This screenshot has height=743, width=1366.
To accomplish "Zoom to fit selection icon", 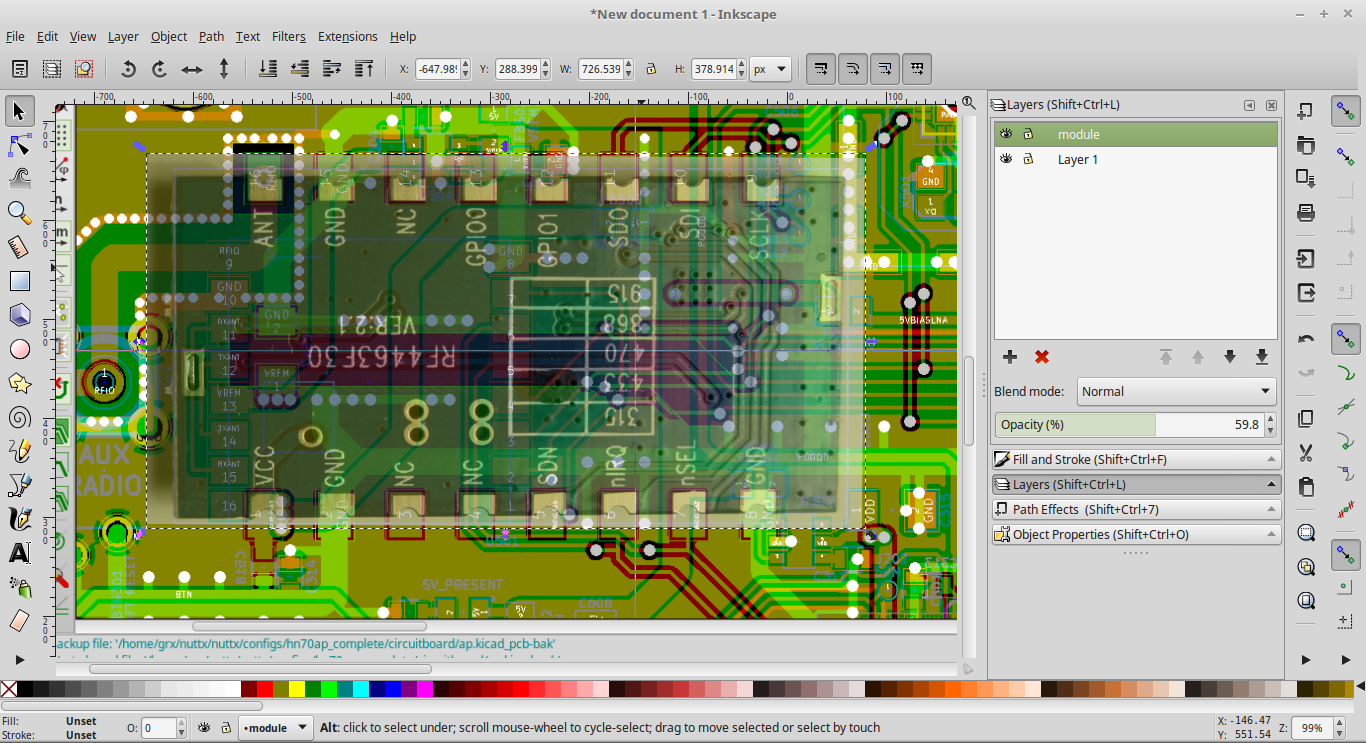I will coord(1305,533).
